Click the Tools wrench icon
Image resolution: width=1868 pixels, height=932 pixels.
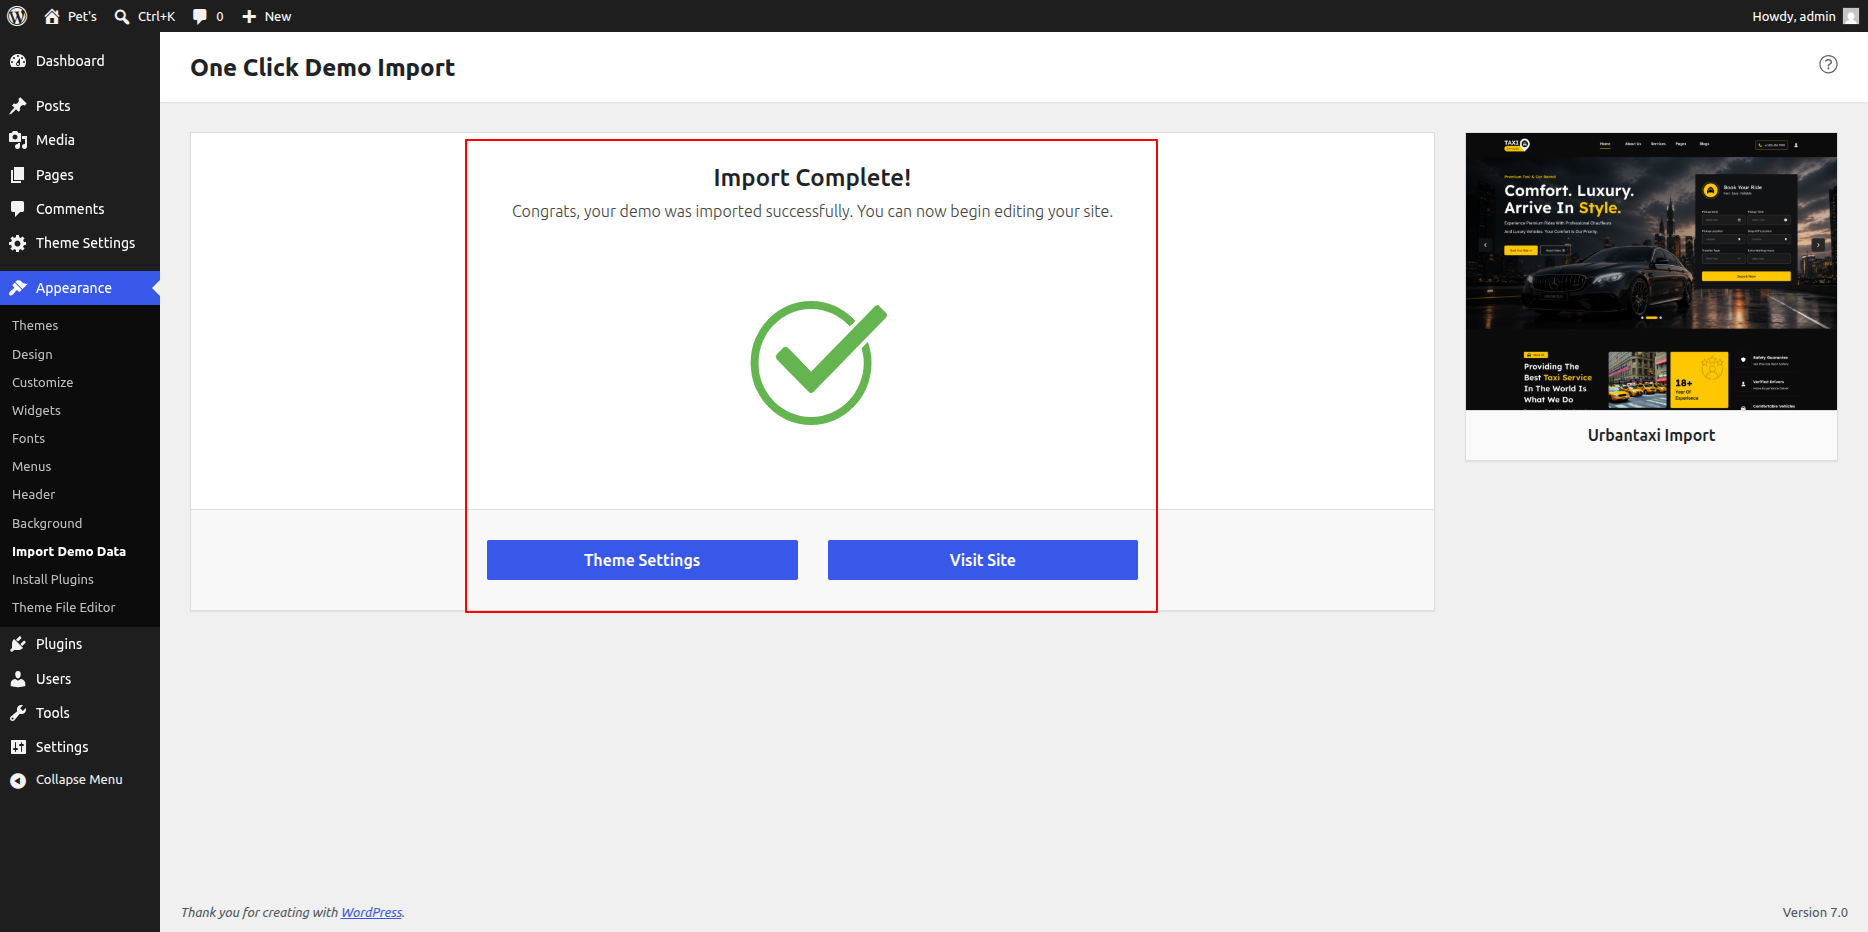18,713
